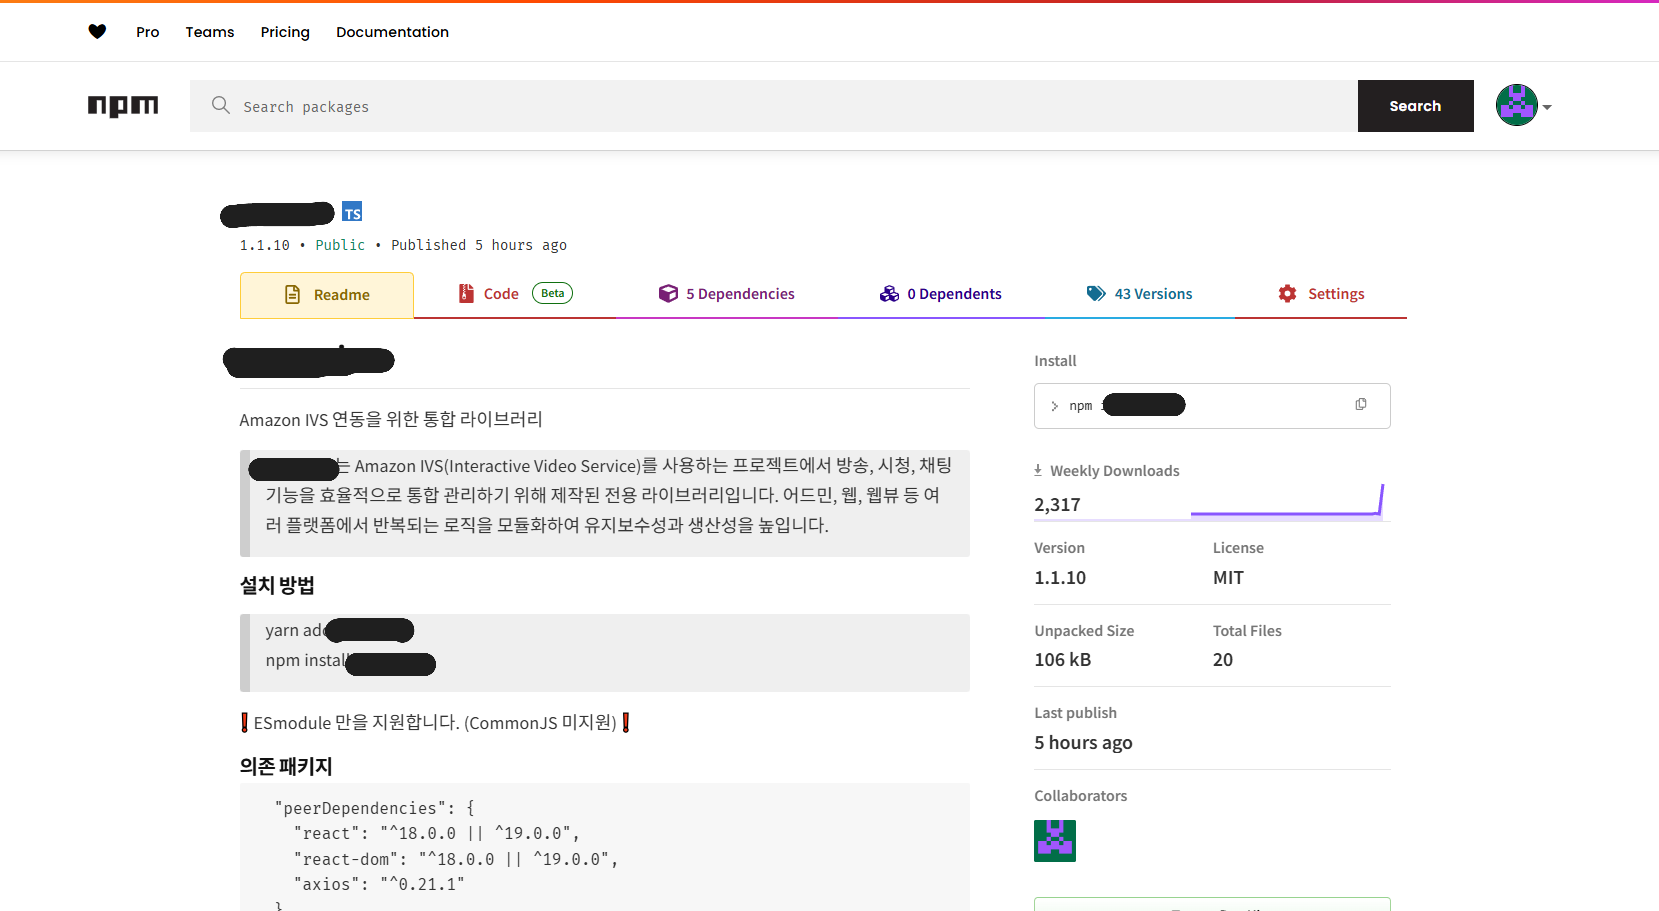Click the npm logo
The width and height of the screenshot is (1659, 911).
coord(123,106)
